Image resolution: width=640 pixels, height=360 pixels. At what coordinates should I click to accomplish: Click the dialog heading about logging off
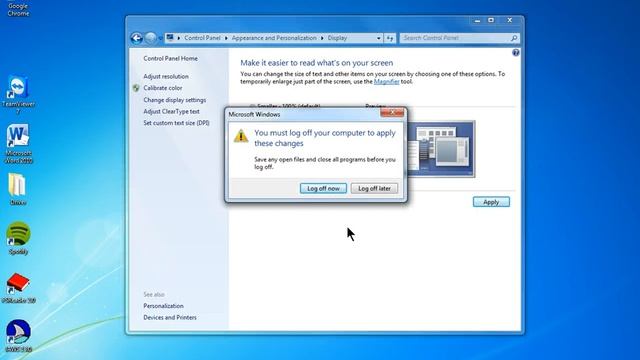point(325,138)
